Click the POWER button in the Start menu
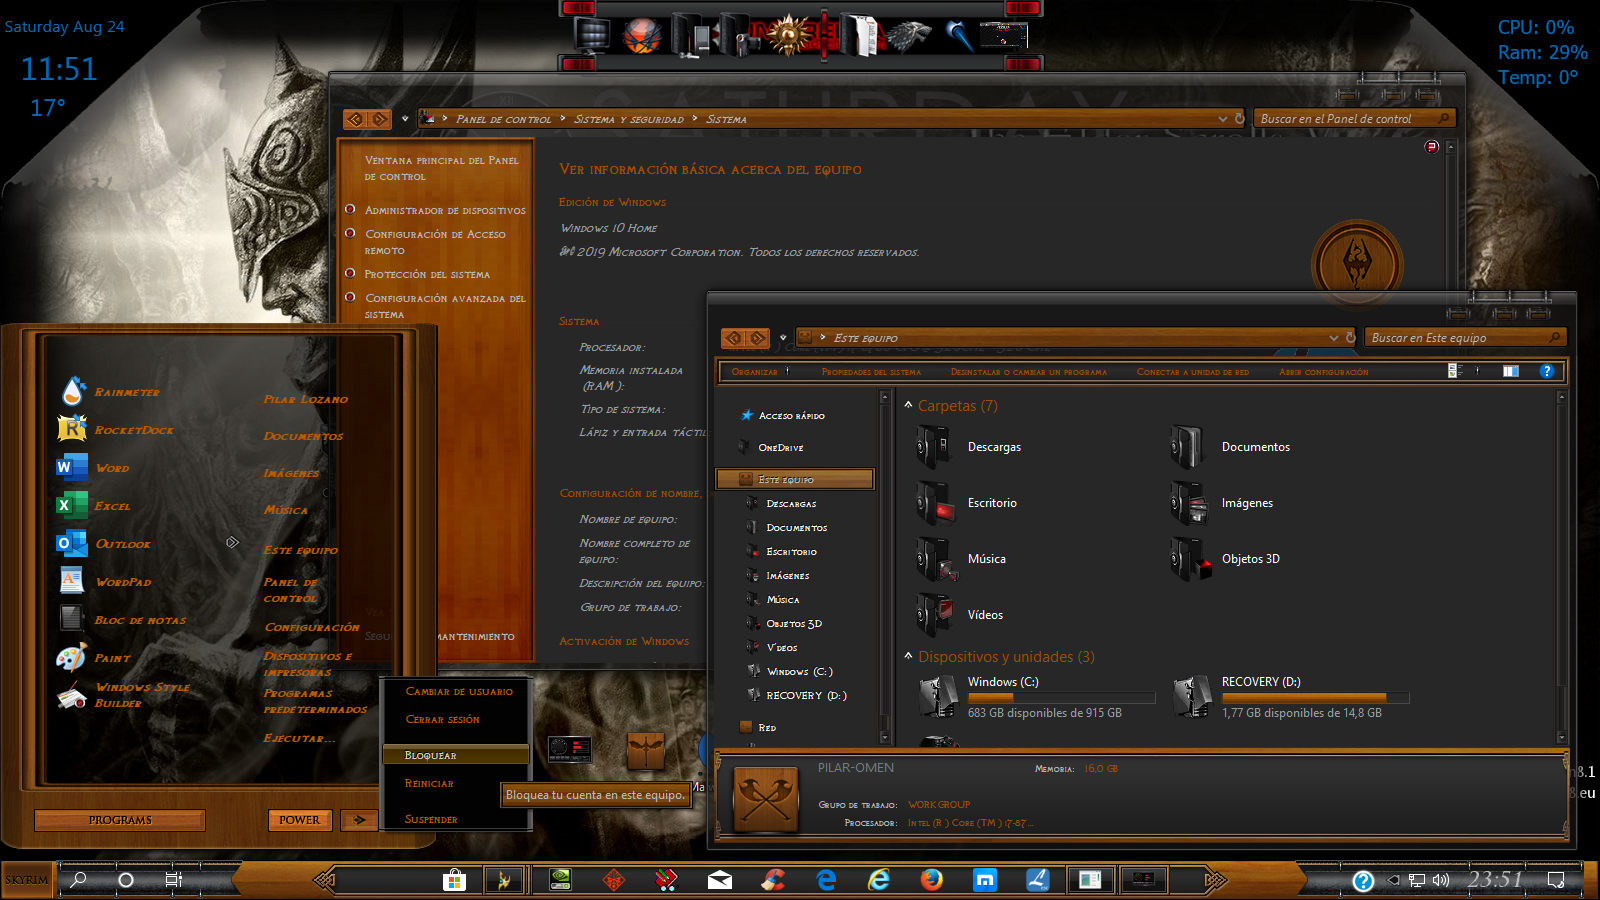This screenshot has width=1600, height=900. [x=300, y=820]
